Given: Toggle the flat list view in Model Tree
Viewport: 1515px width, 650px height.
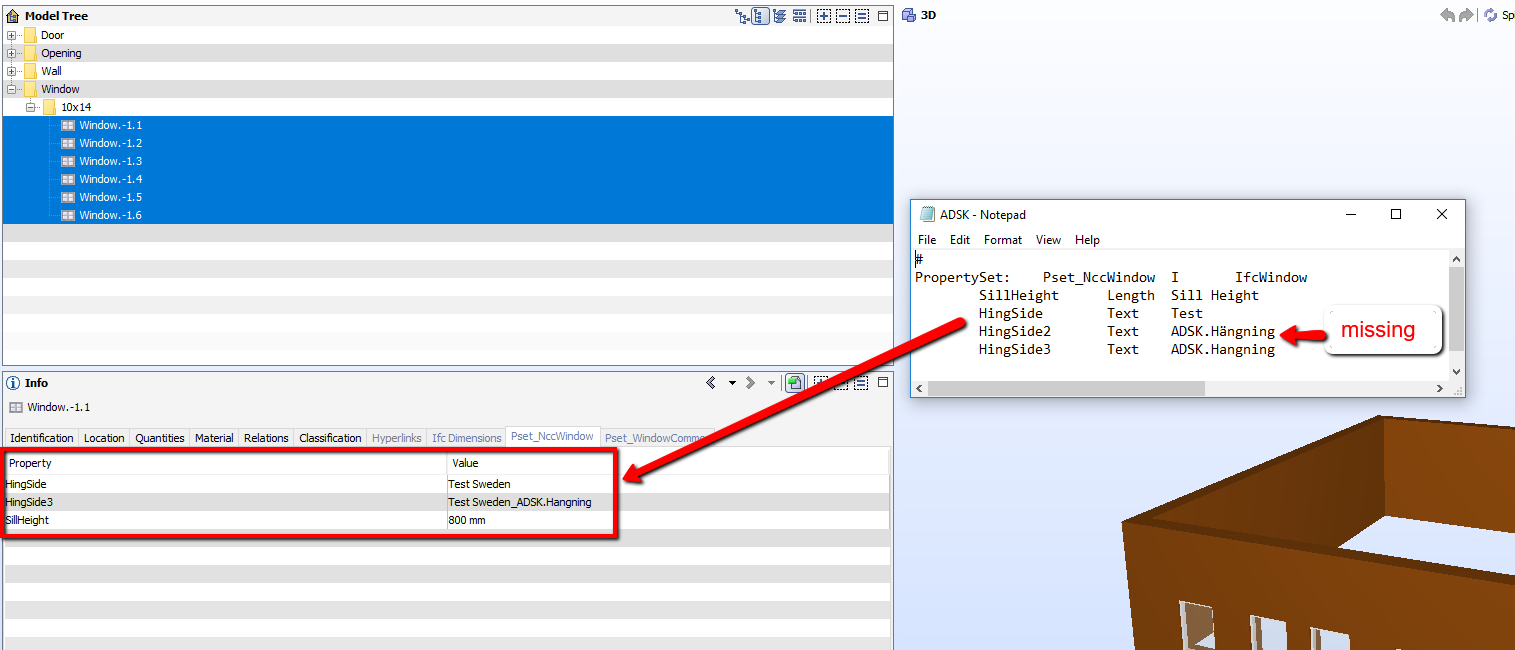Looking at the screenshot, I should (800, 15).
